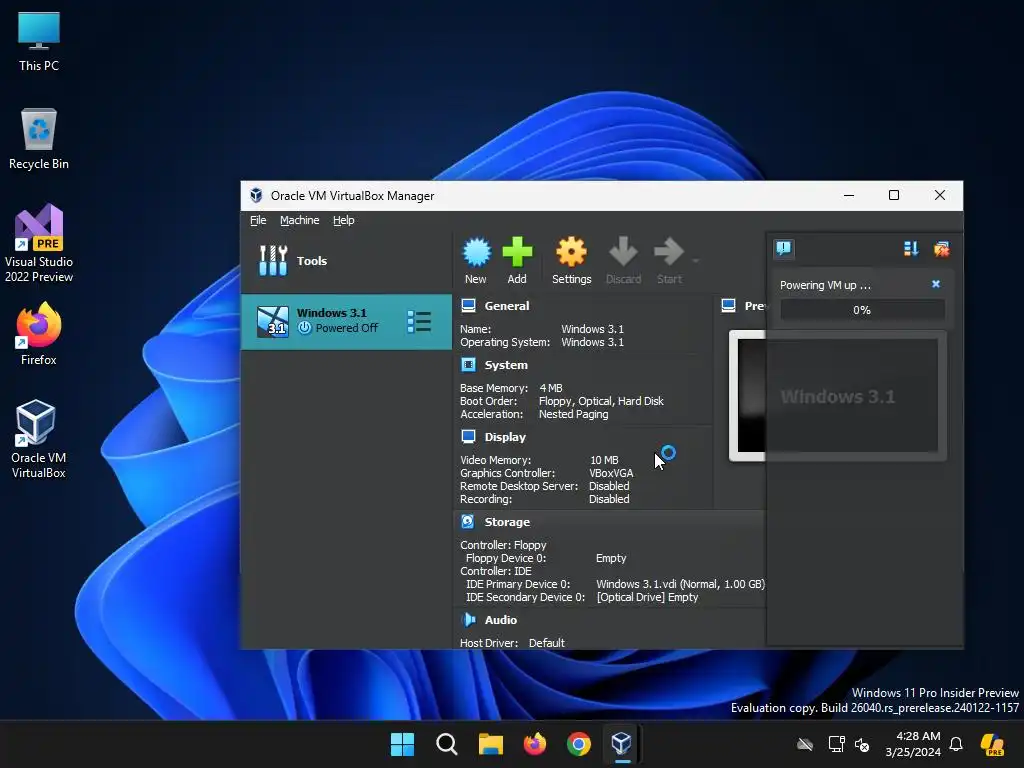Click the Boot Order value text
This screenshot has height=768, width=1024.
[x=601, y=401]
